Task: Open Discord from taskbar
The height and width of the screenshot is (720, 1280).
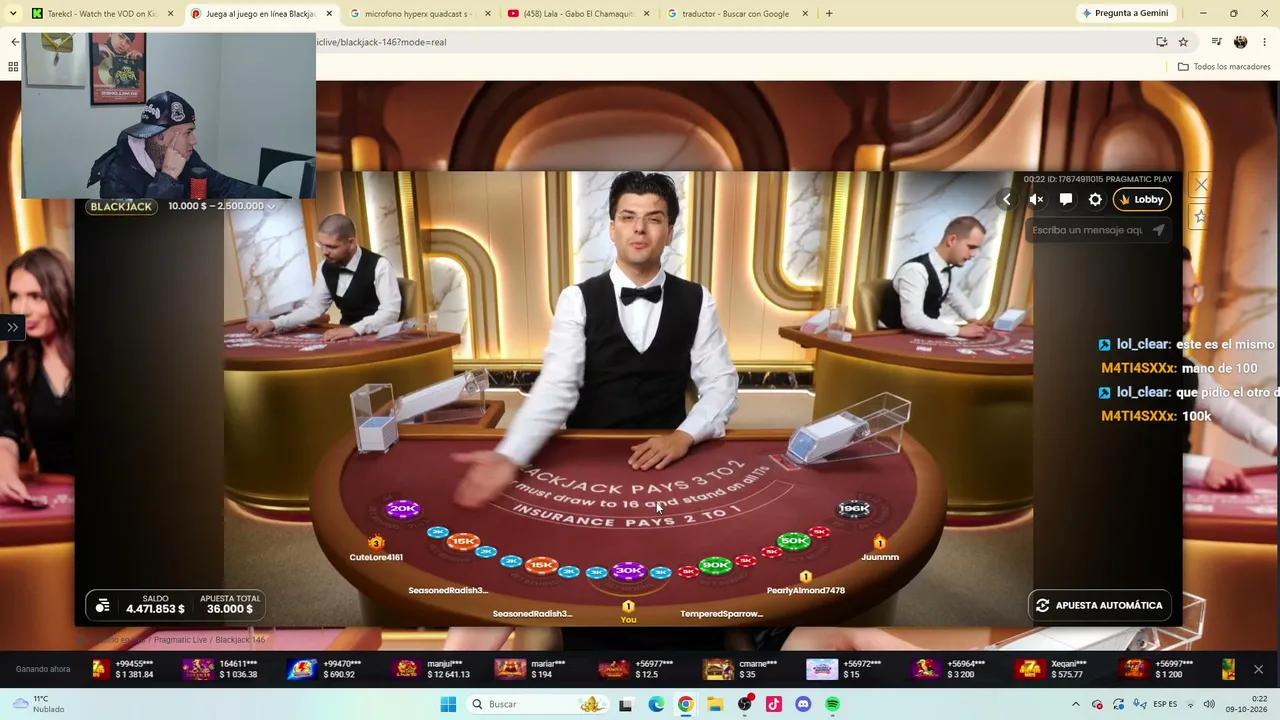Action: pos(803,704)
